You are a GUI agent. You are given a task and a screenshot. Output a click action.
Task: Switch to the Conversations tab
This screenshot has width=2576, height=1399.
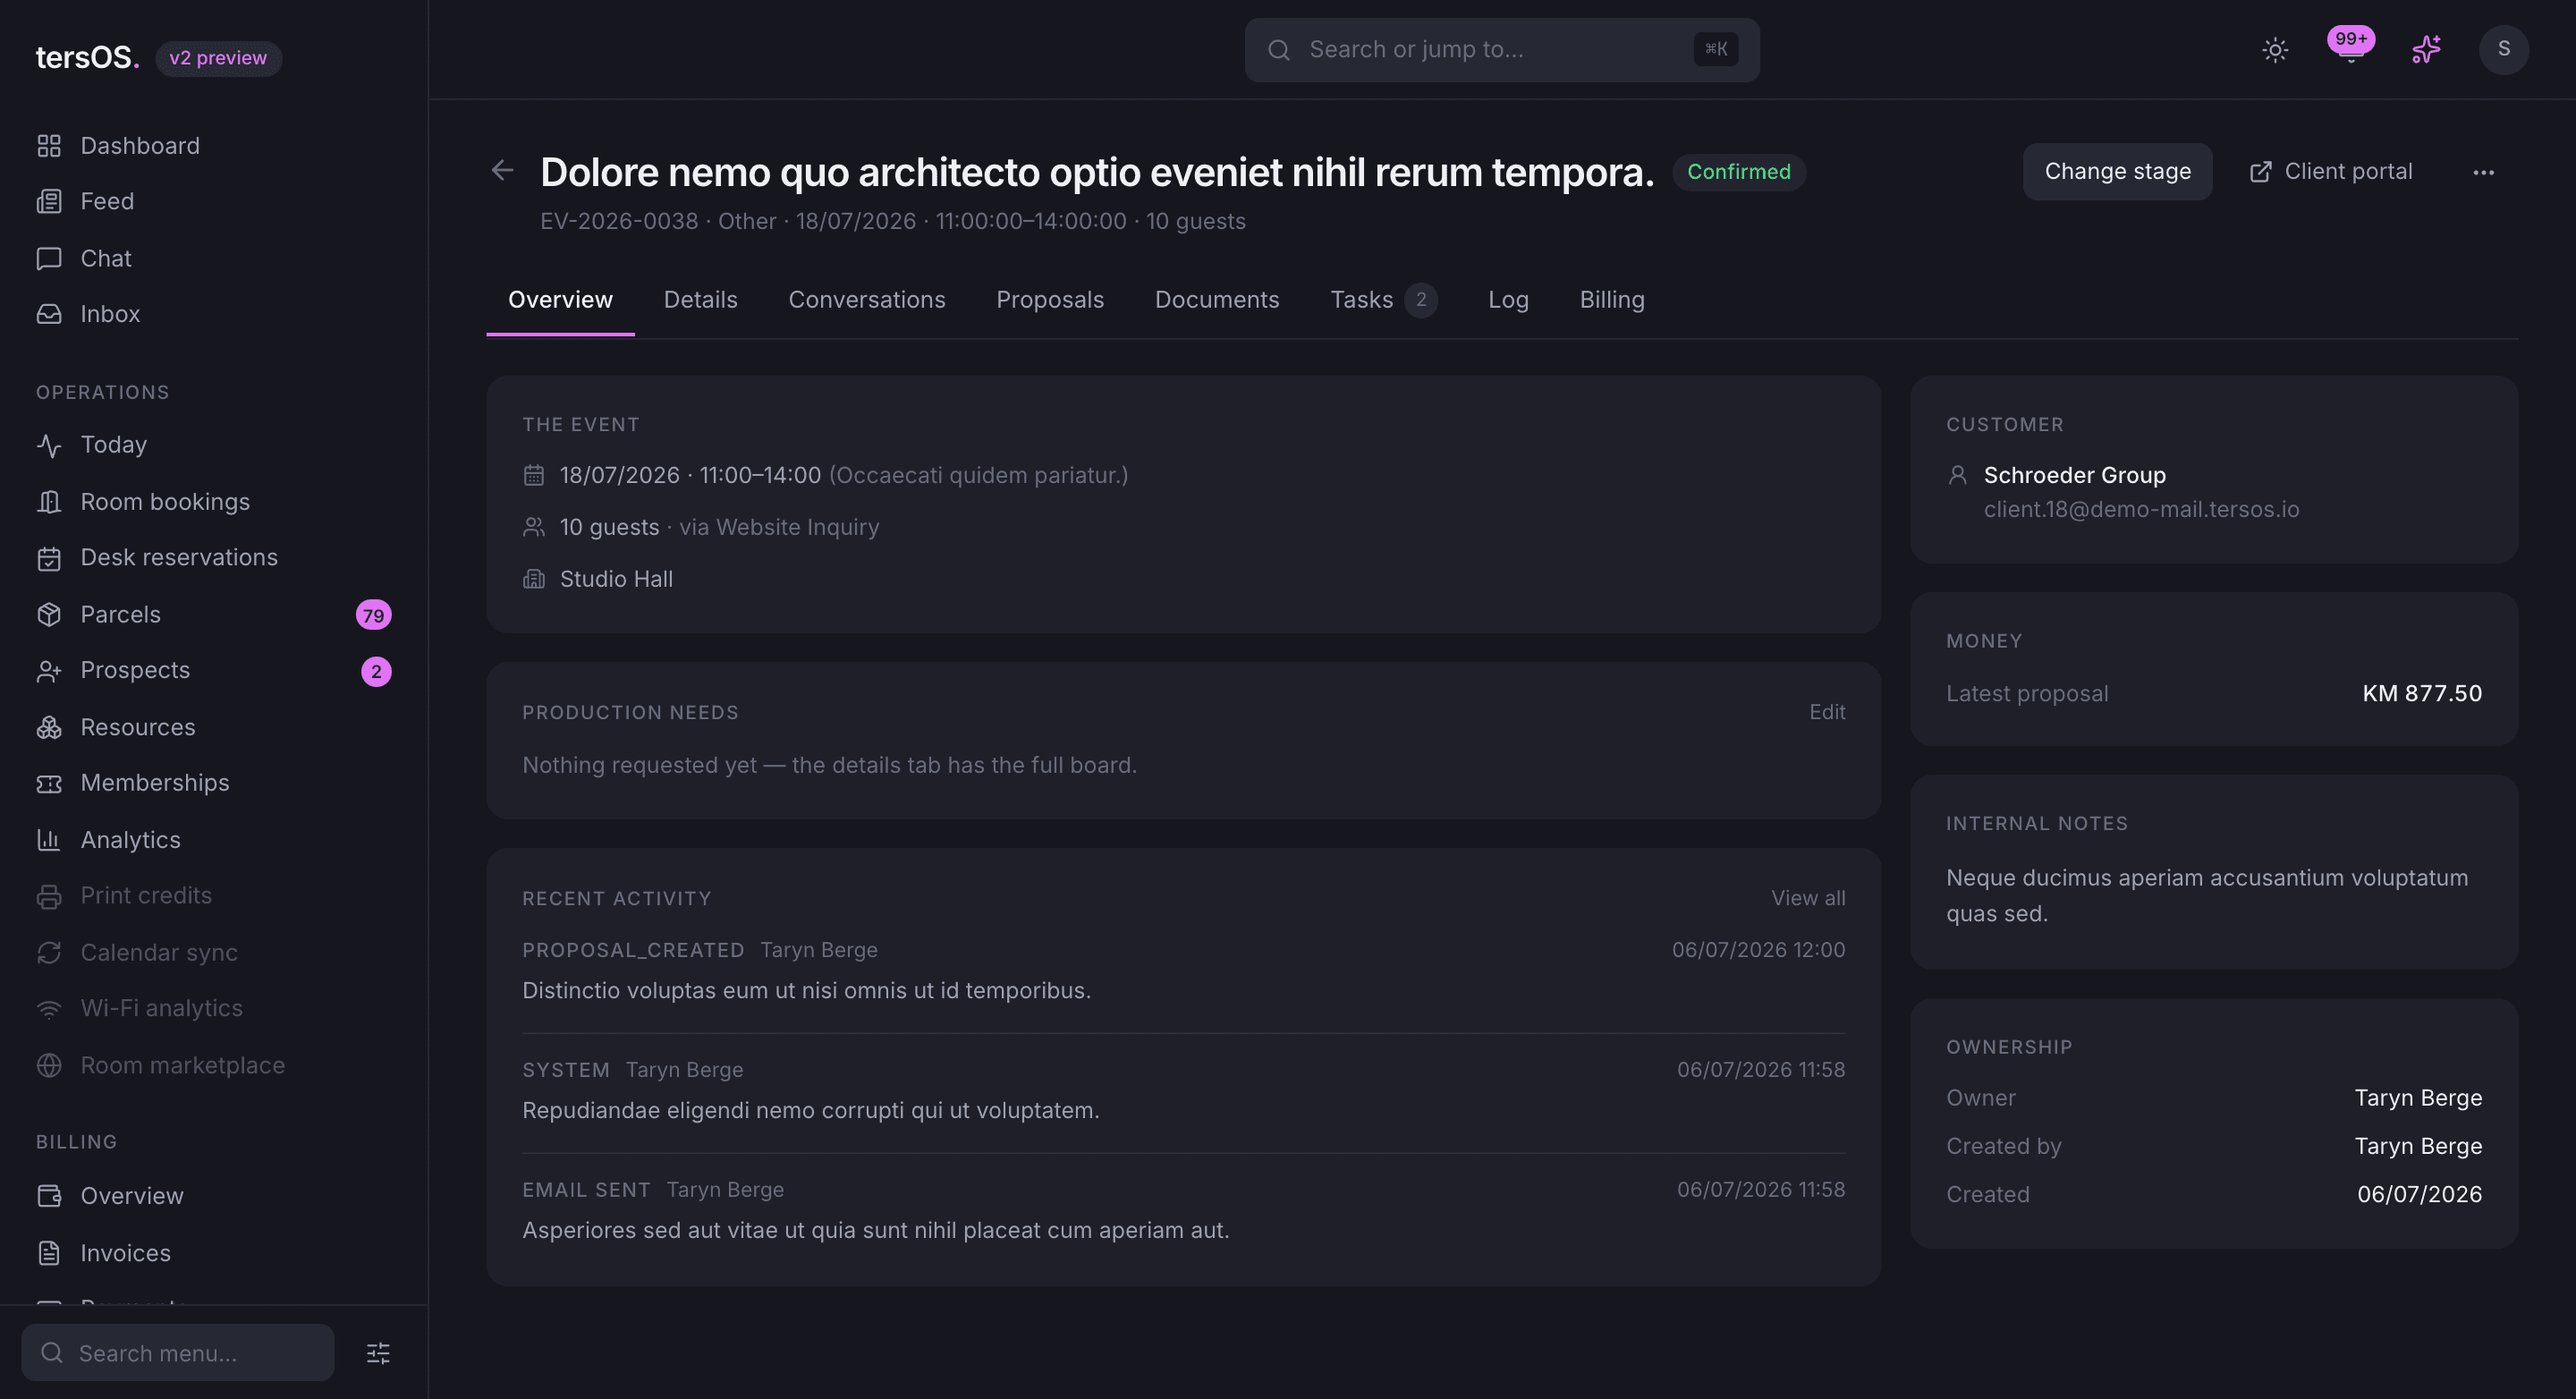(866, 300)
